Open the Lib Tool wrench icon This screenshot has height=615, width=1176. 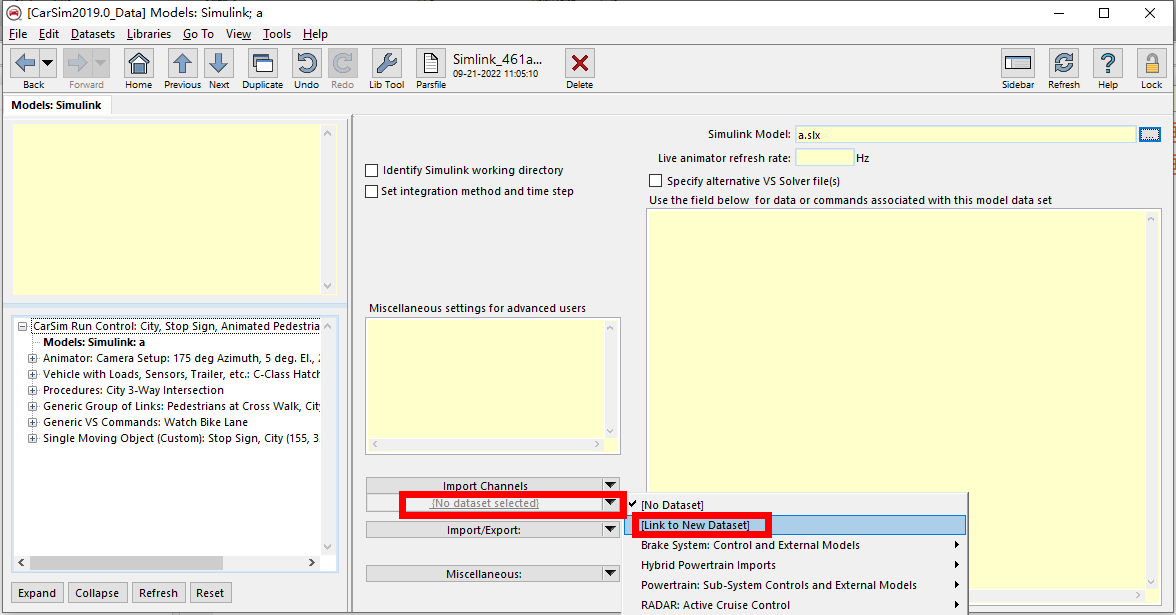pos(386,63)
